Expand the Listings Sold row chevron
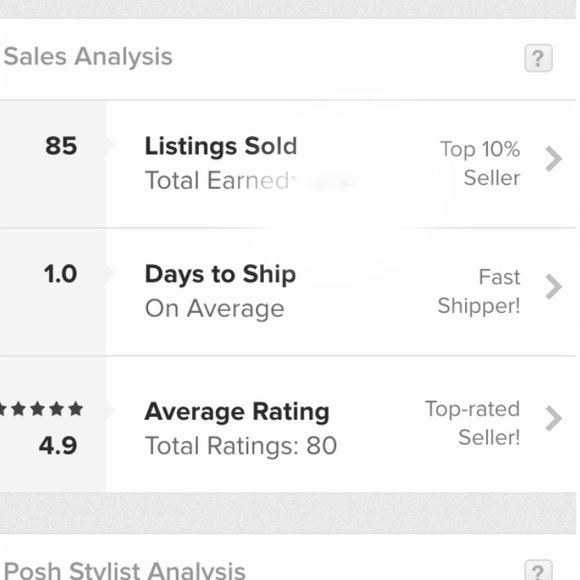The width and height of the screenshot is (580, 580). [x=553, y=159]
